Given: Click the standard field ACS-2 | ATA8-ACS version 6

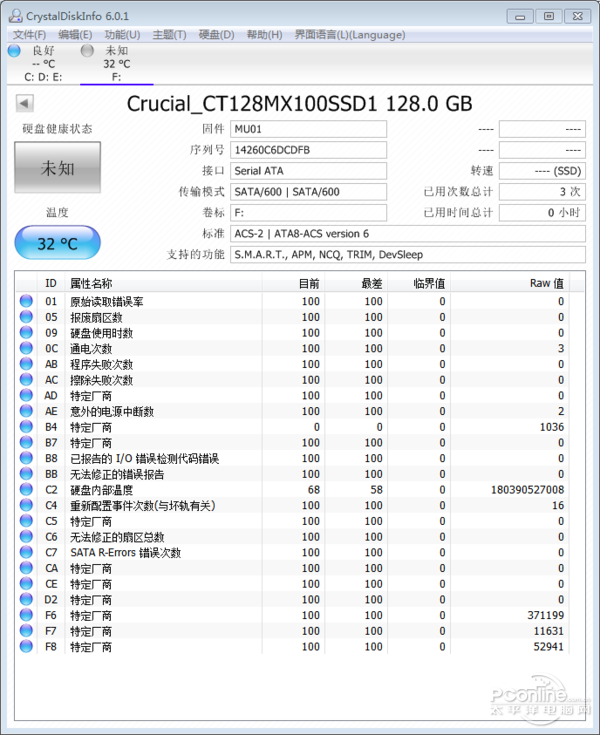Looking at the screenshot, I should click(408, 233).
